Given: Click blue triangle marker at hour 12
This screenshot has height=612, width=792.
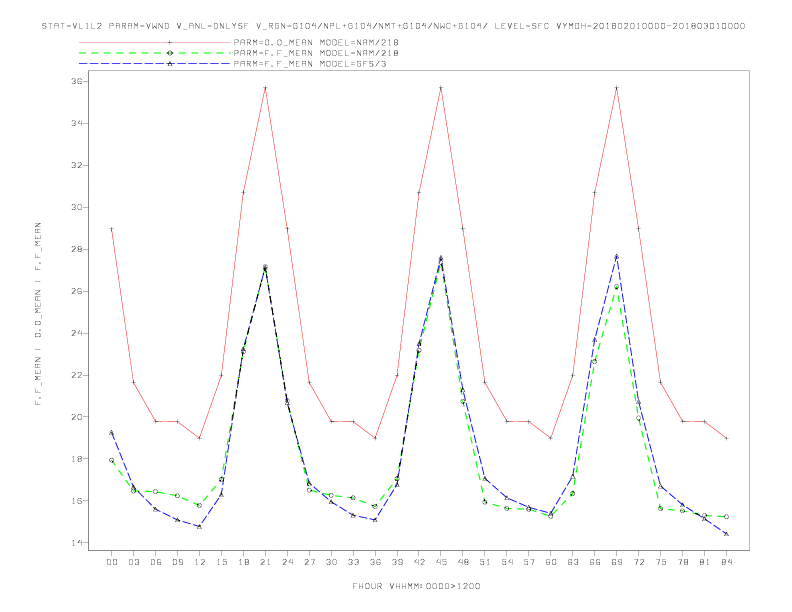Looking at the screenshot, I should click(200, 526).
